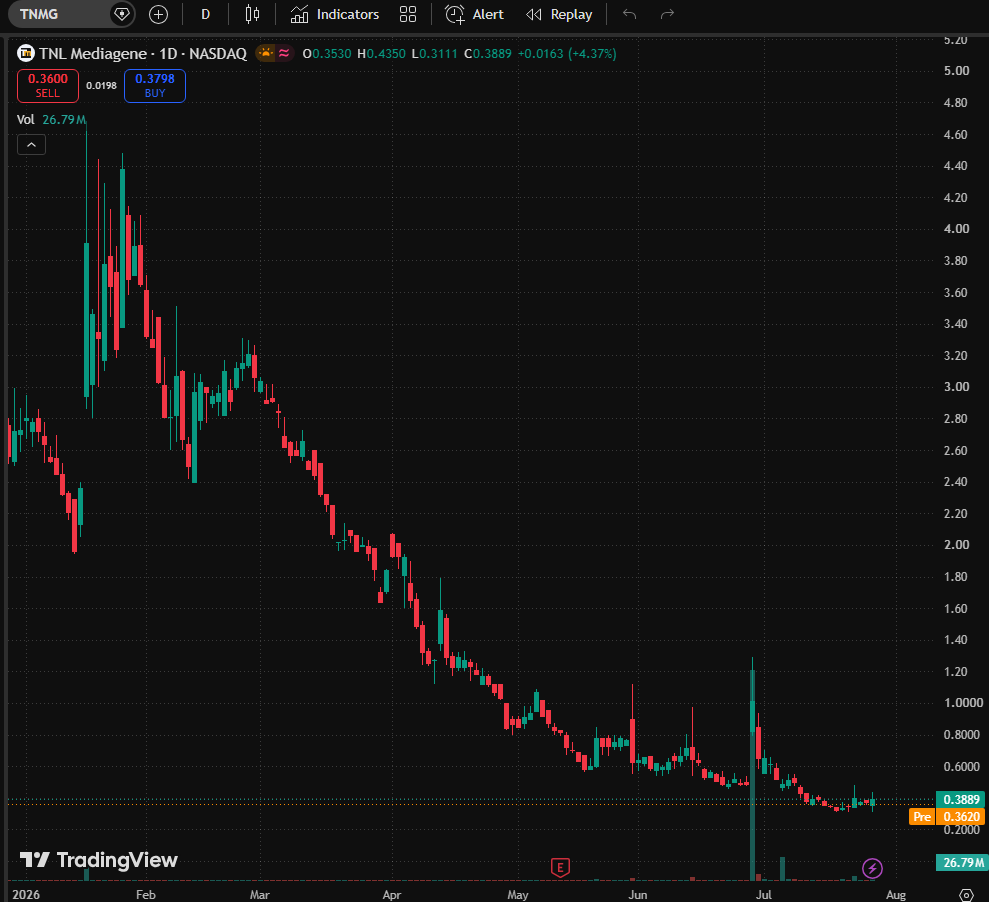Collapse the indicator legend chevron
989x902 pixels.
(32, 145)
